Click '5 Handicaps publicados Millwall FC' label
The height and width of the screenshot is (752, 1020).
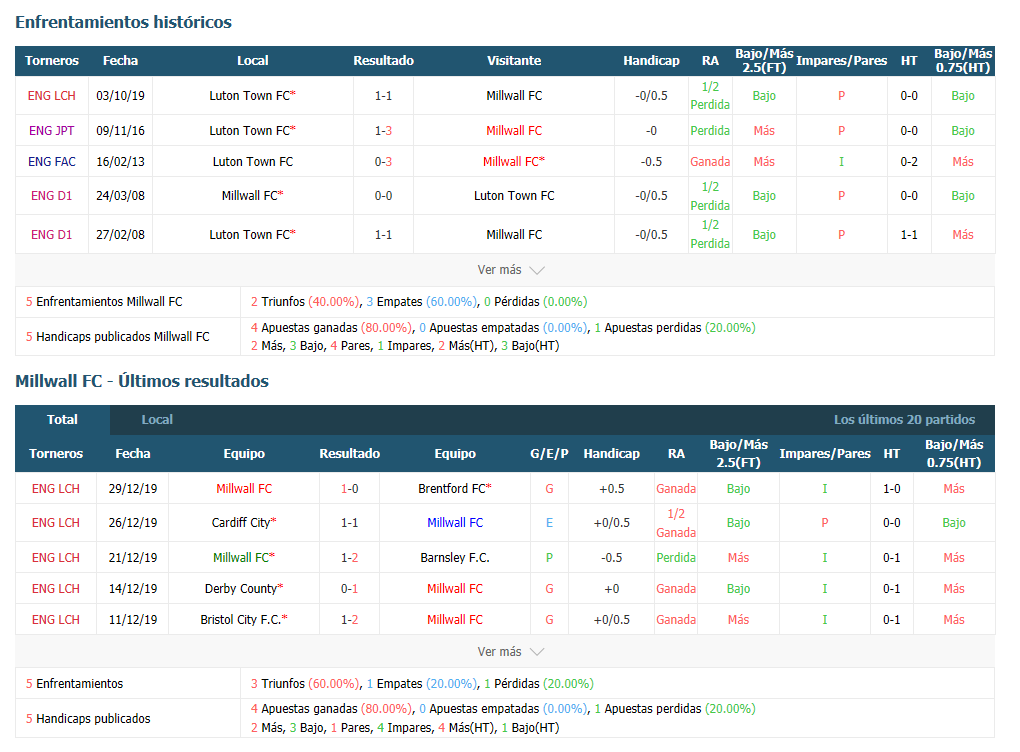coord(118,337)
